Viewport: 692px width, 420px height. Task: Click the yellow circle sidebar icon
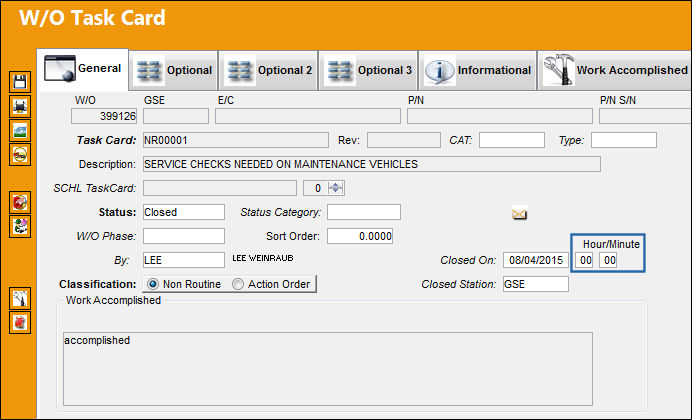[x=20, y=154]
